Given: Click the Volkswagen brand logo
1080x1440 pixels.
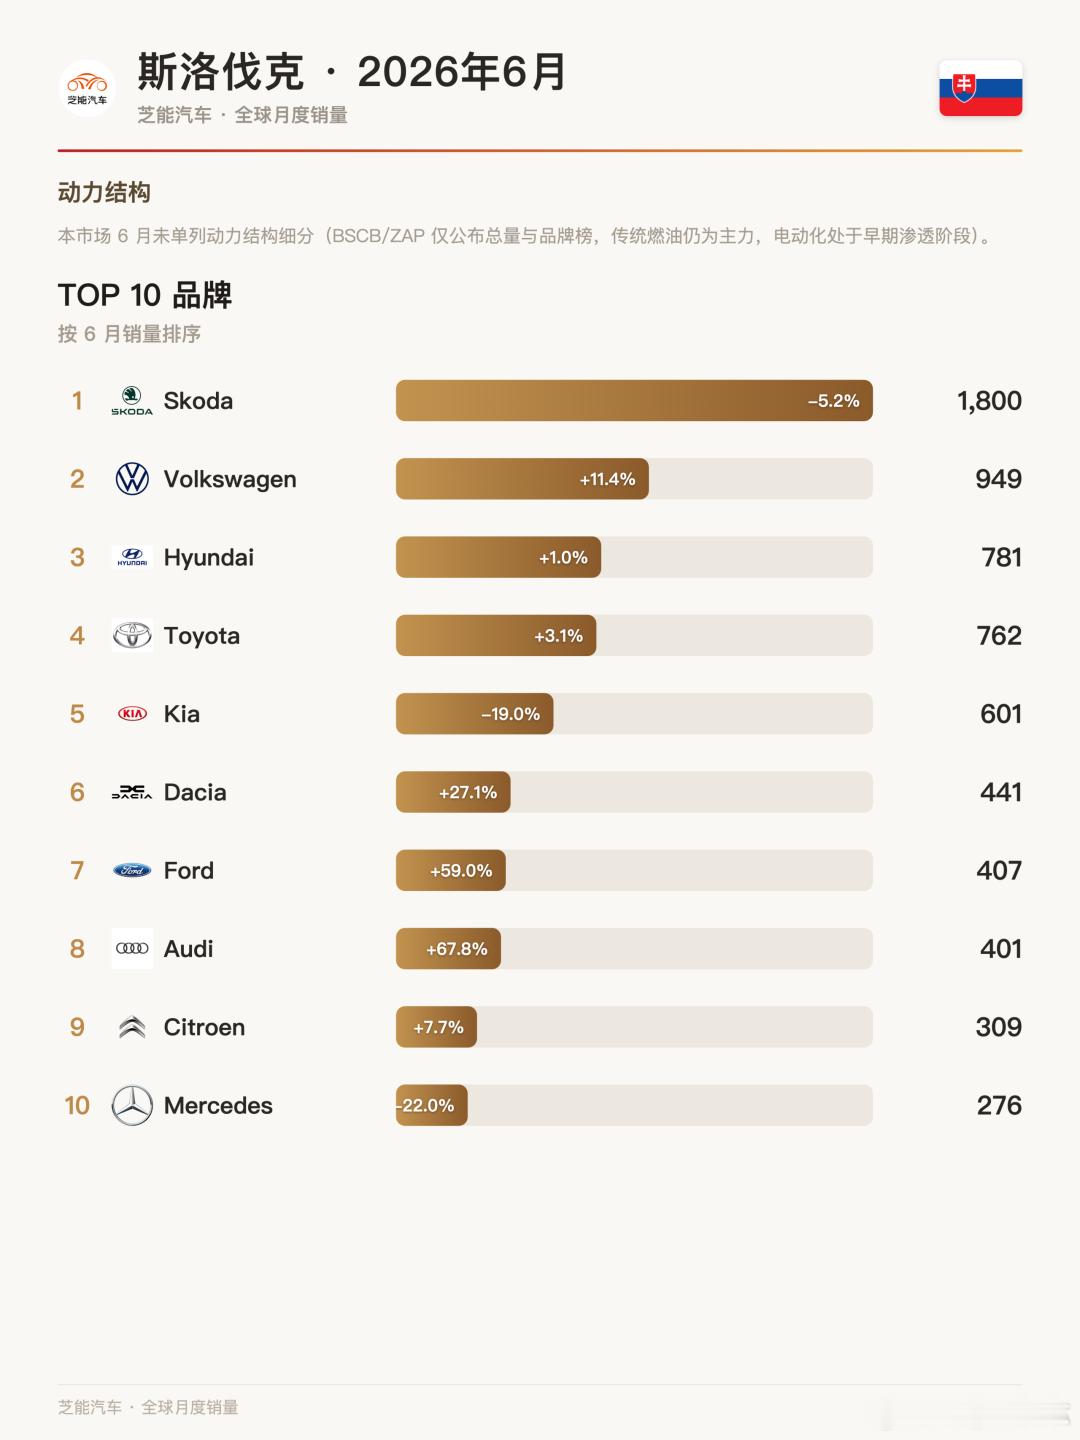Looking at the screenshot, I should [x=132, y=479].
